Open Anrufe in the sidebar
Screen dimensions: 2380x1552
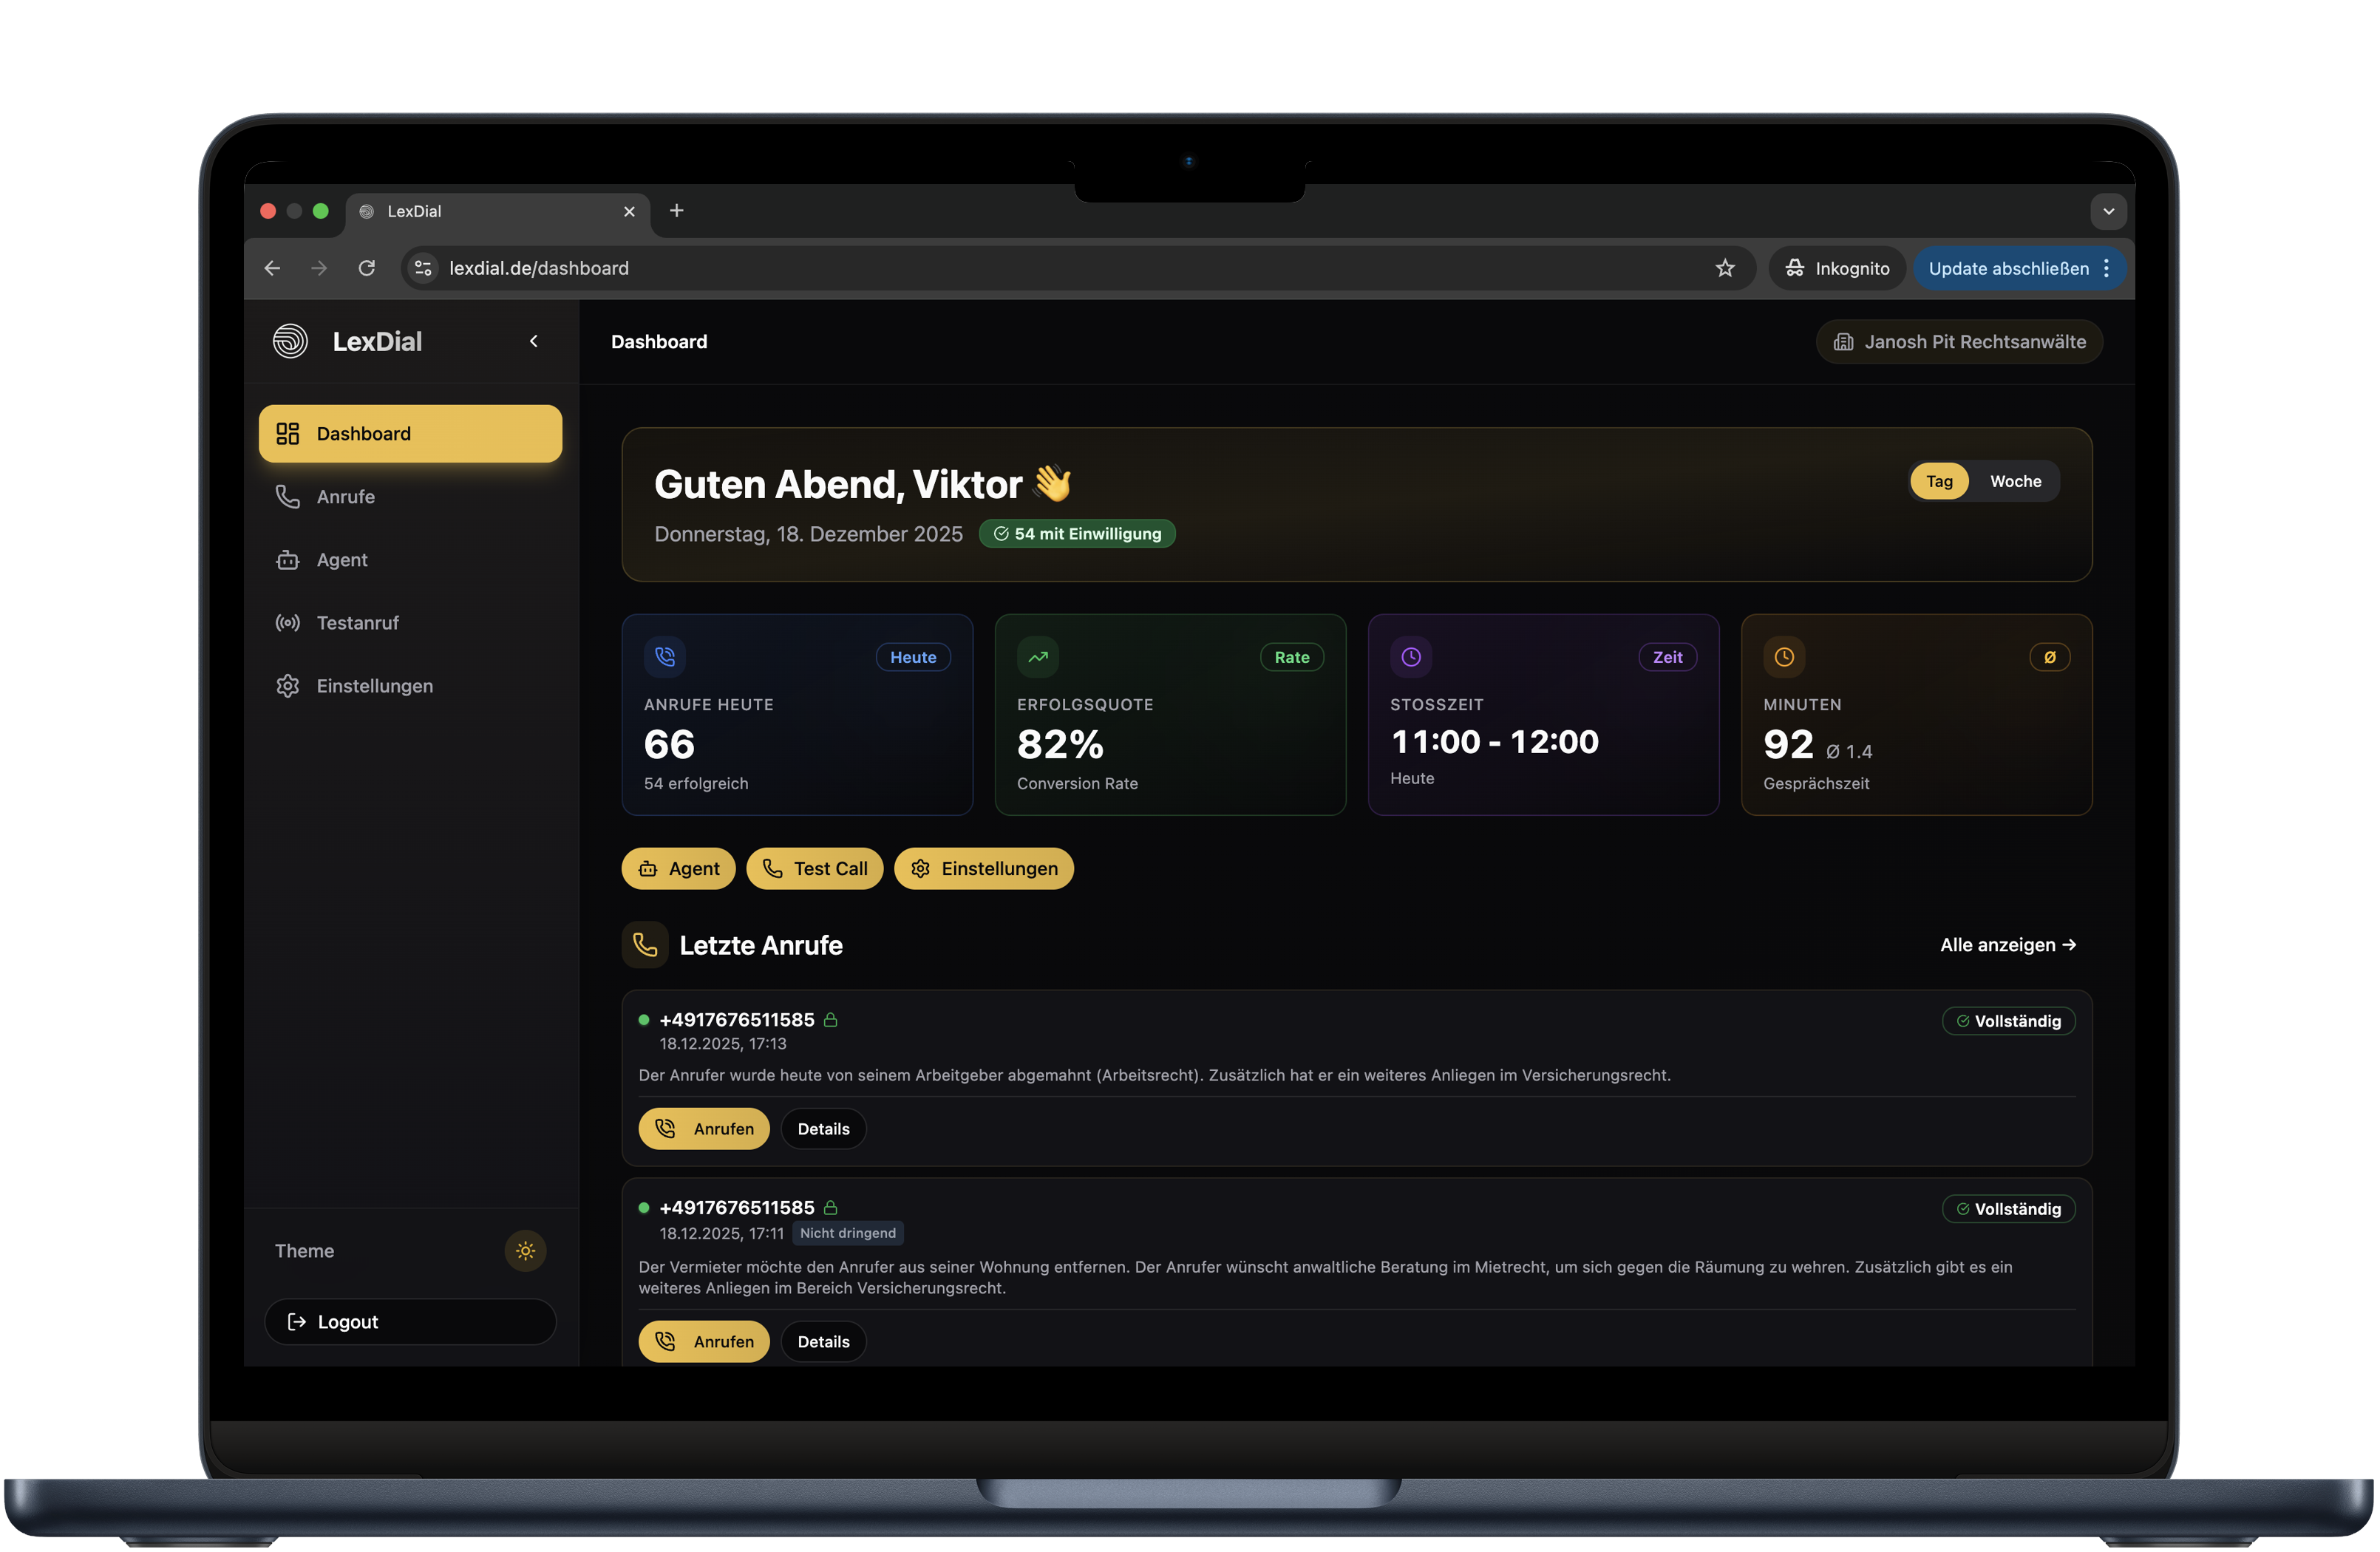(x=345, y=497)
